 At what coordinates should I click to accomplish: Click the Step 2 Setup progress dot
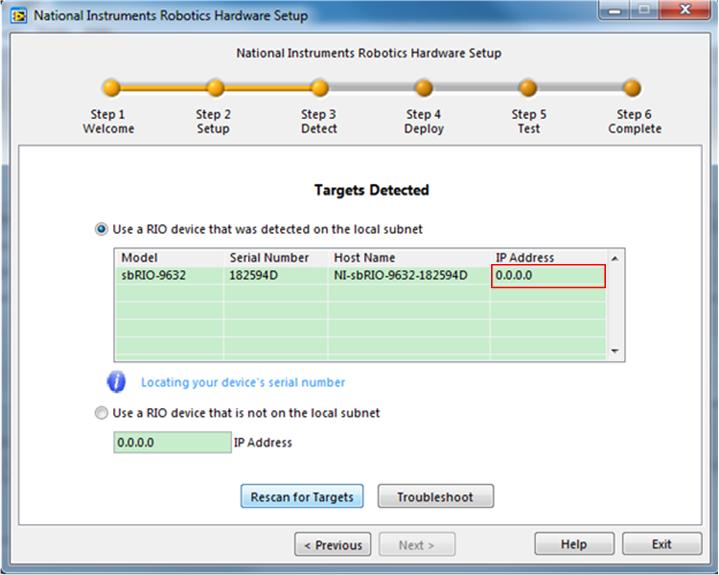216,88
